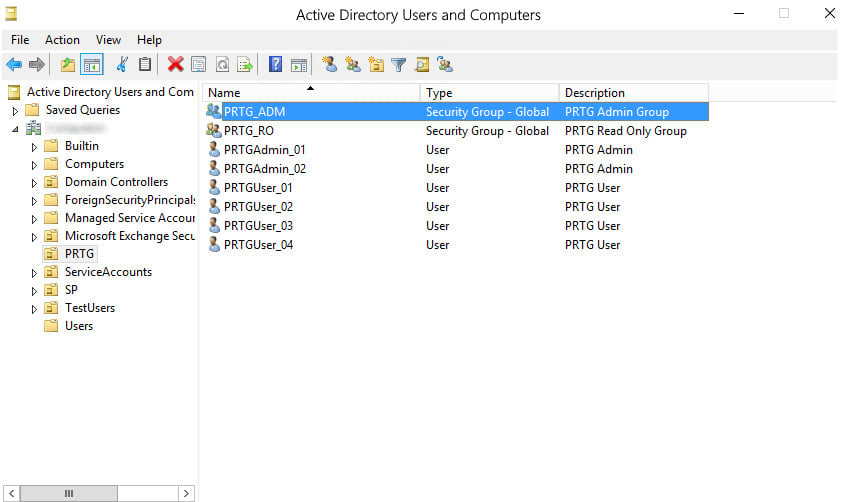This screenshot has width=843, height=502.
Task: Click PRTG Read Only Group description
Action: [x=626, y=131]
